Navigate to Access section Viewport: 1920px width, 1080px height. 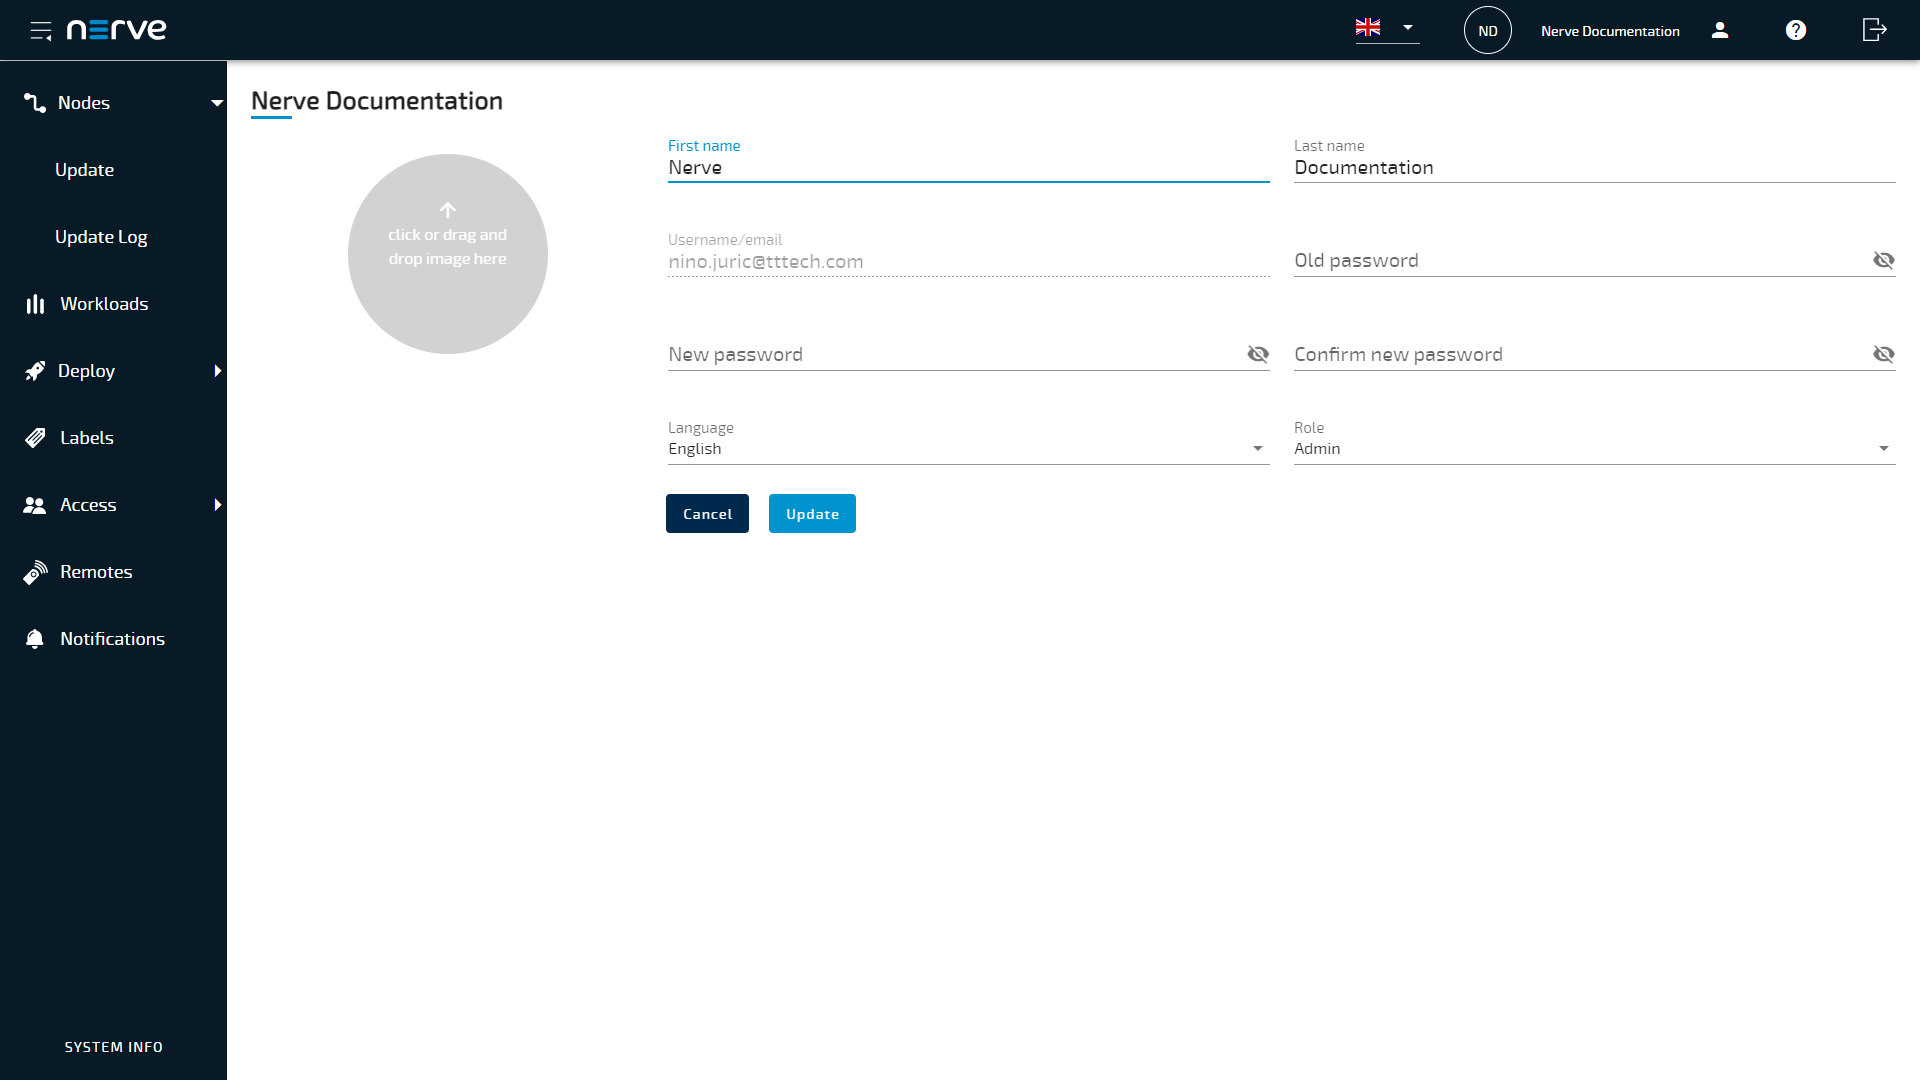(x=87, y=504)
